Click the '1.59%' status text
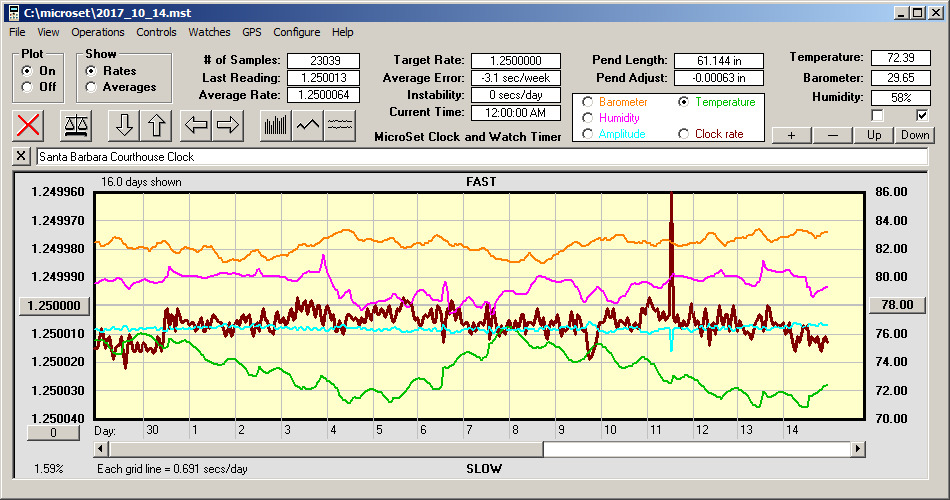950x500 pixels. pos(48,468)
